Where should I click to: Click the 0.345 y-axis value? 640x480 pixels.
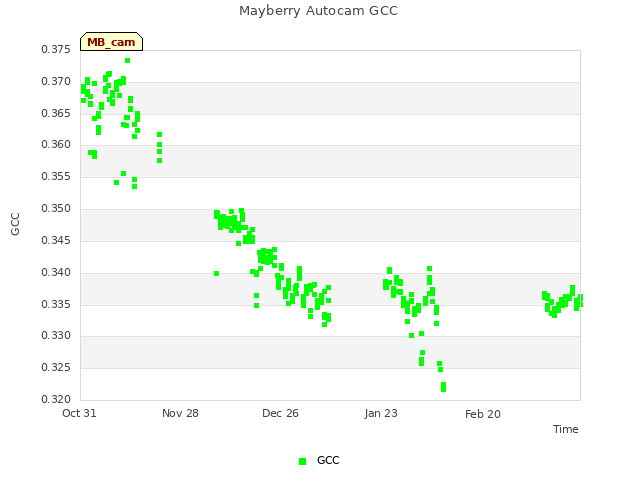tap(56, 240)
